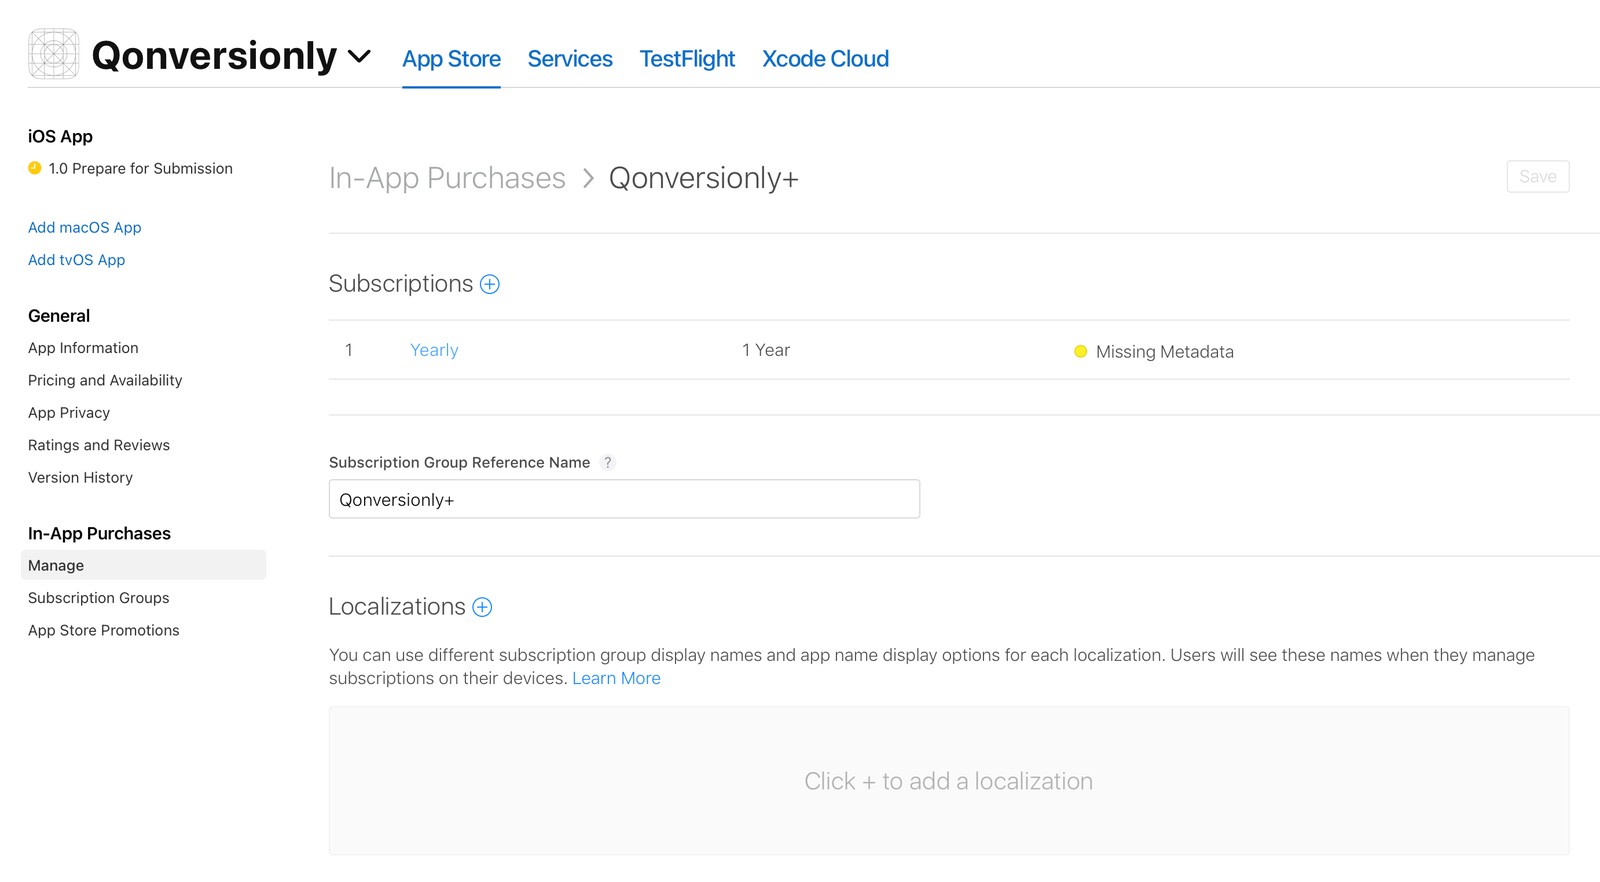
Task: Click the Save button
Action: pos(1538,176)
